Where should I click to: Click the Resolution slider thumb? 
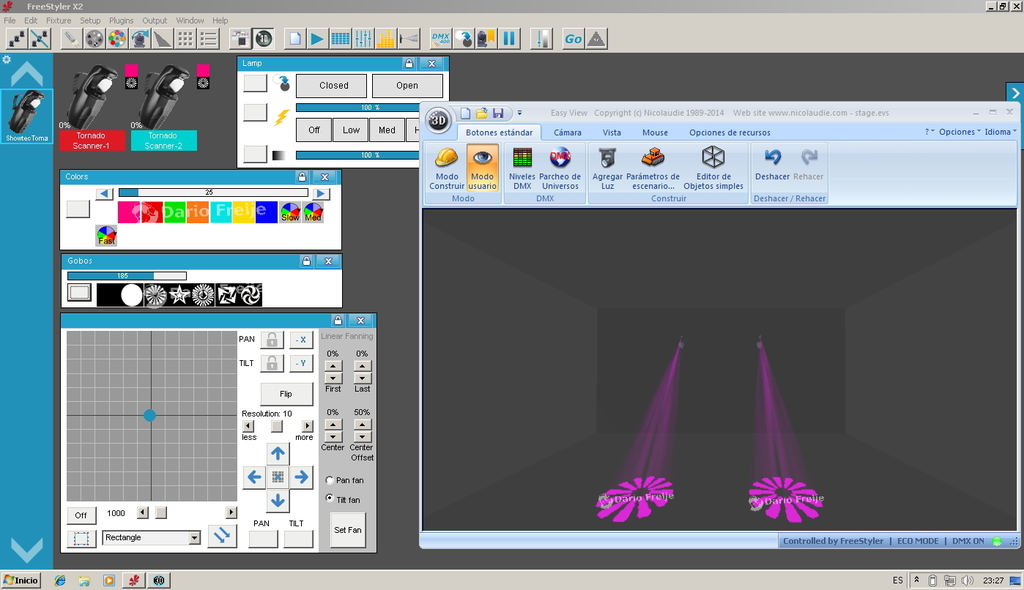click(x=277, y=426)
